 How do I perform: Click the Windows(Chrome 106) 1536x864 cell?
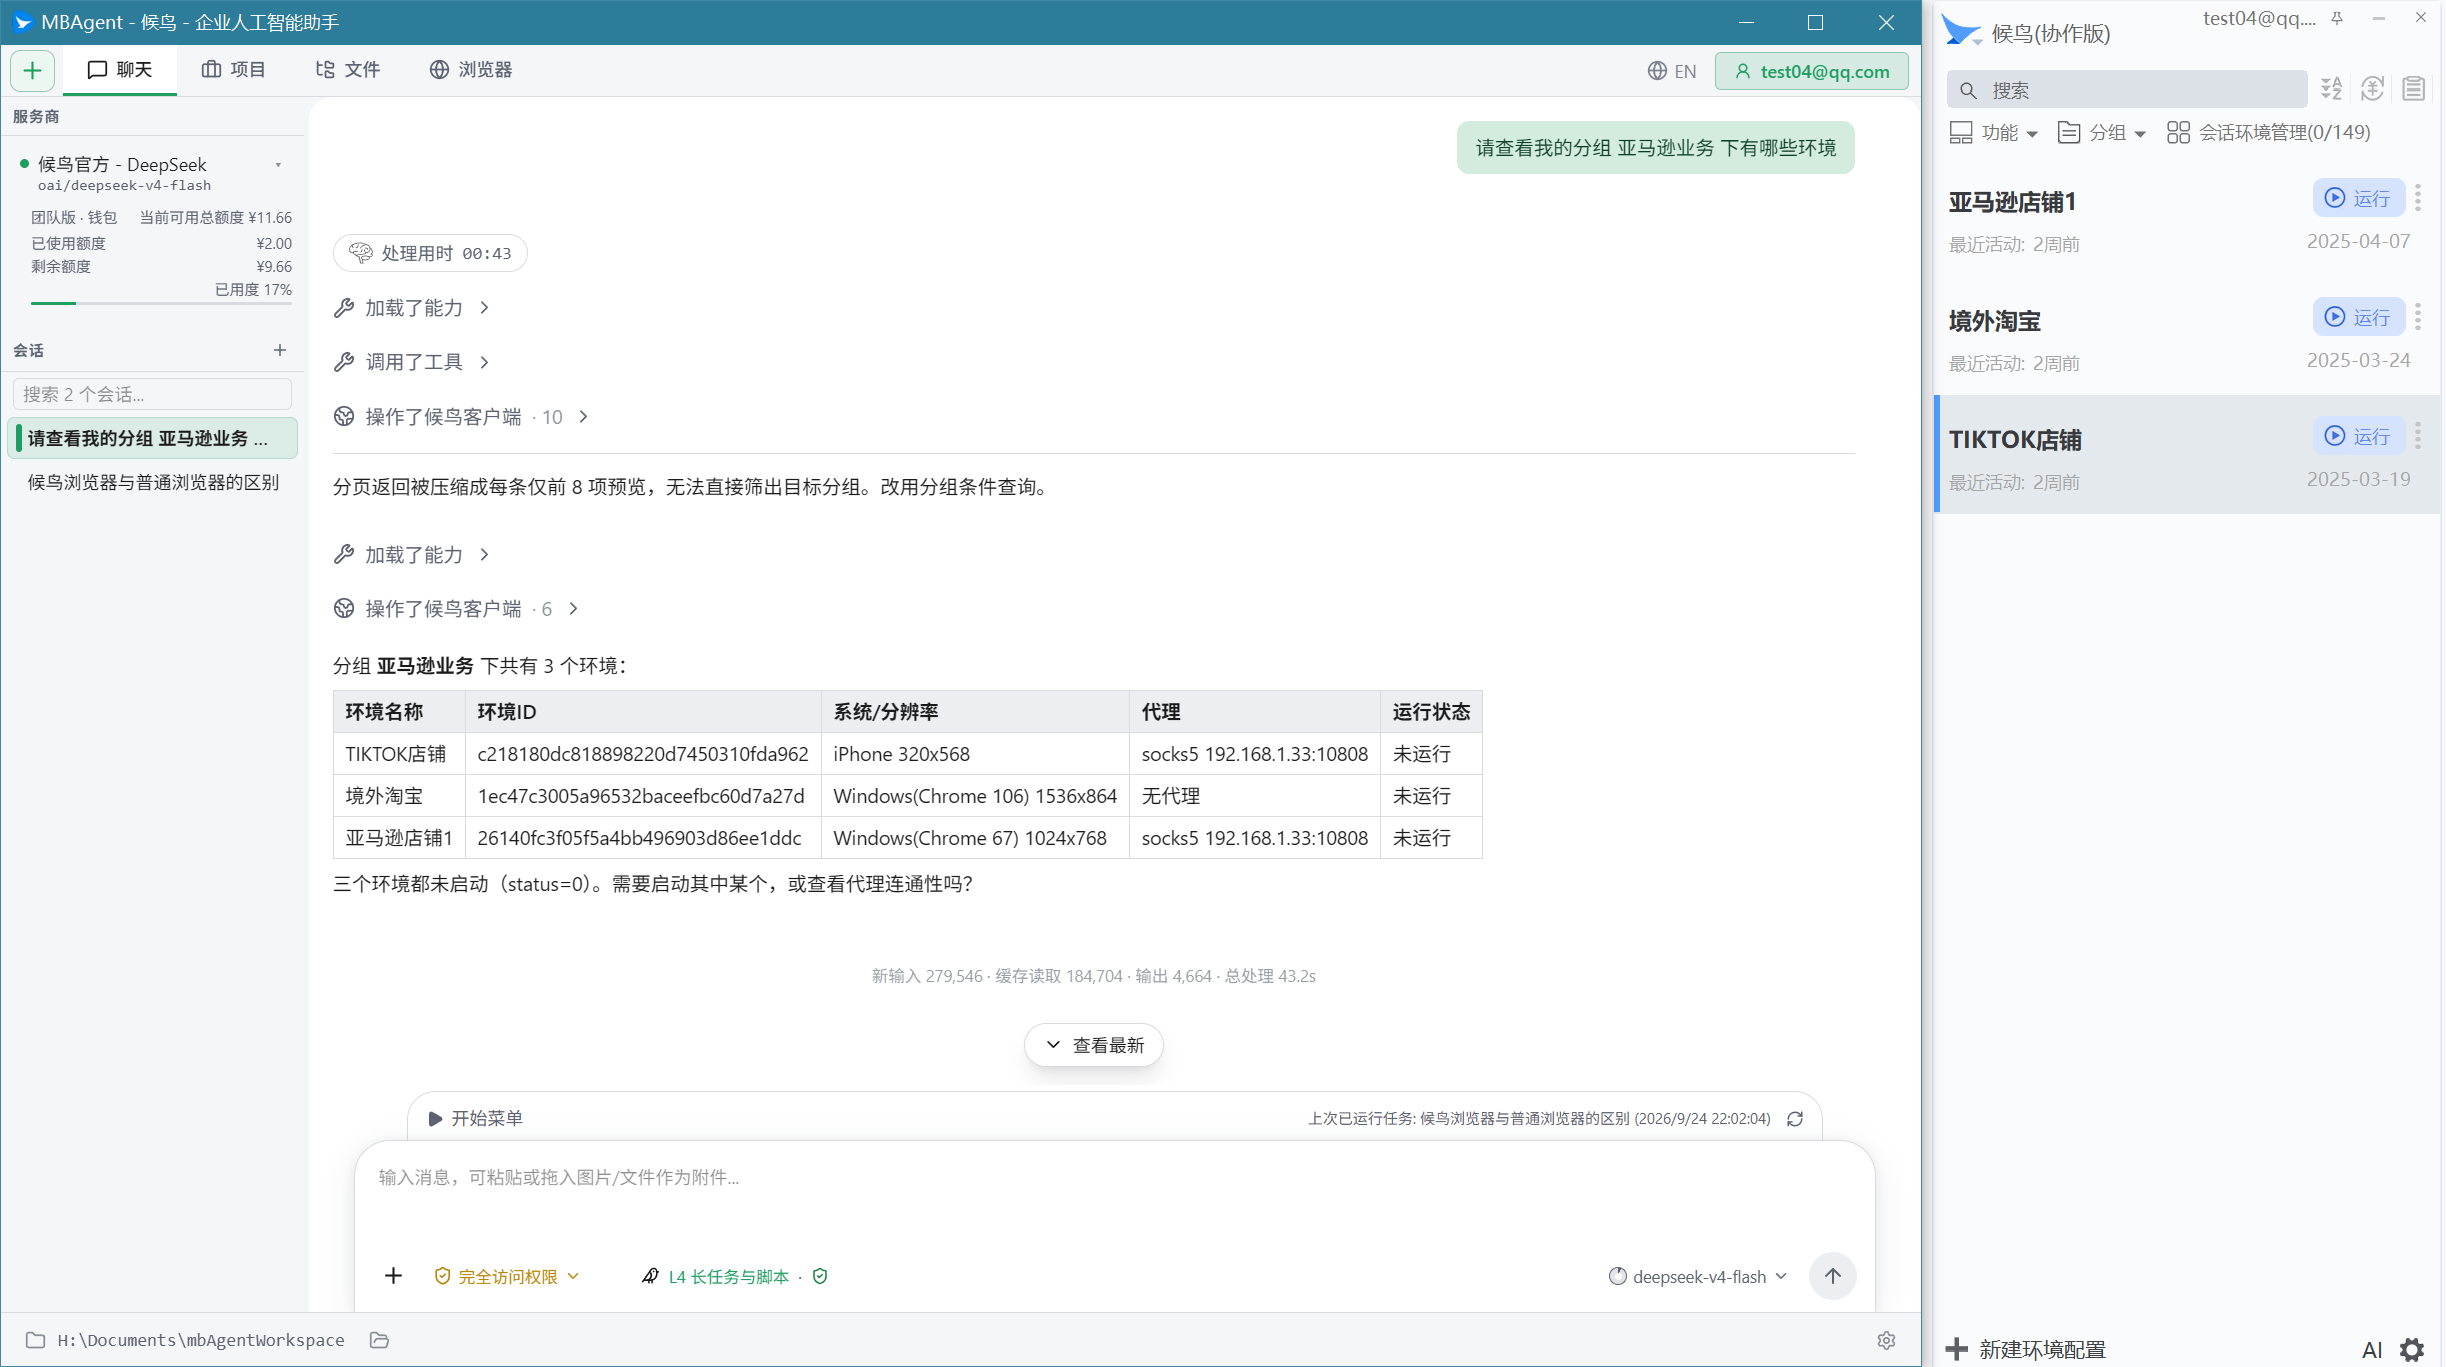tap(975, 796)
